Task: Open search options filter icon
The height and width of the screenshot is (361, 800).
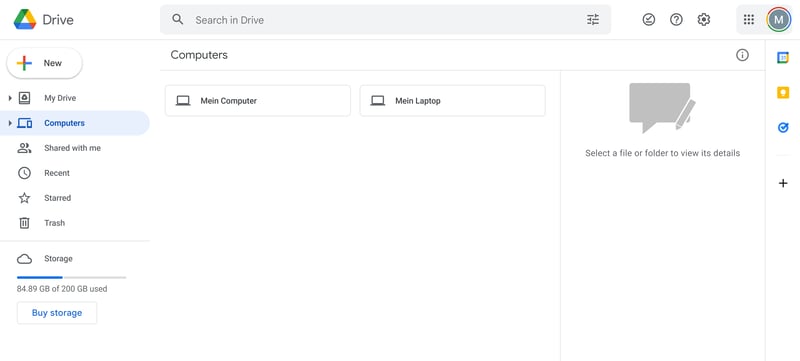Action: point(592,20)
